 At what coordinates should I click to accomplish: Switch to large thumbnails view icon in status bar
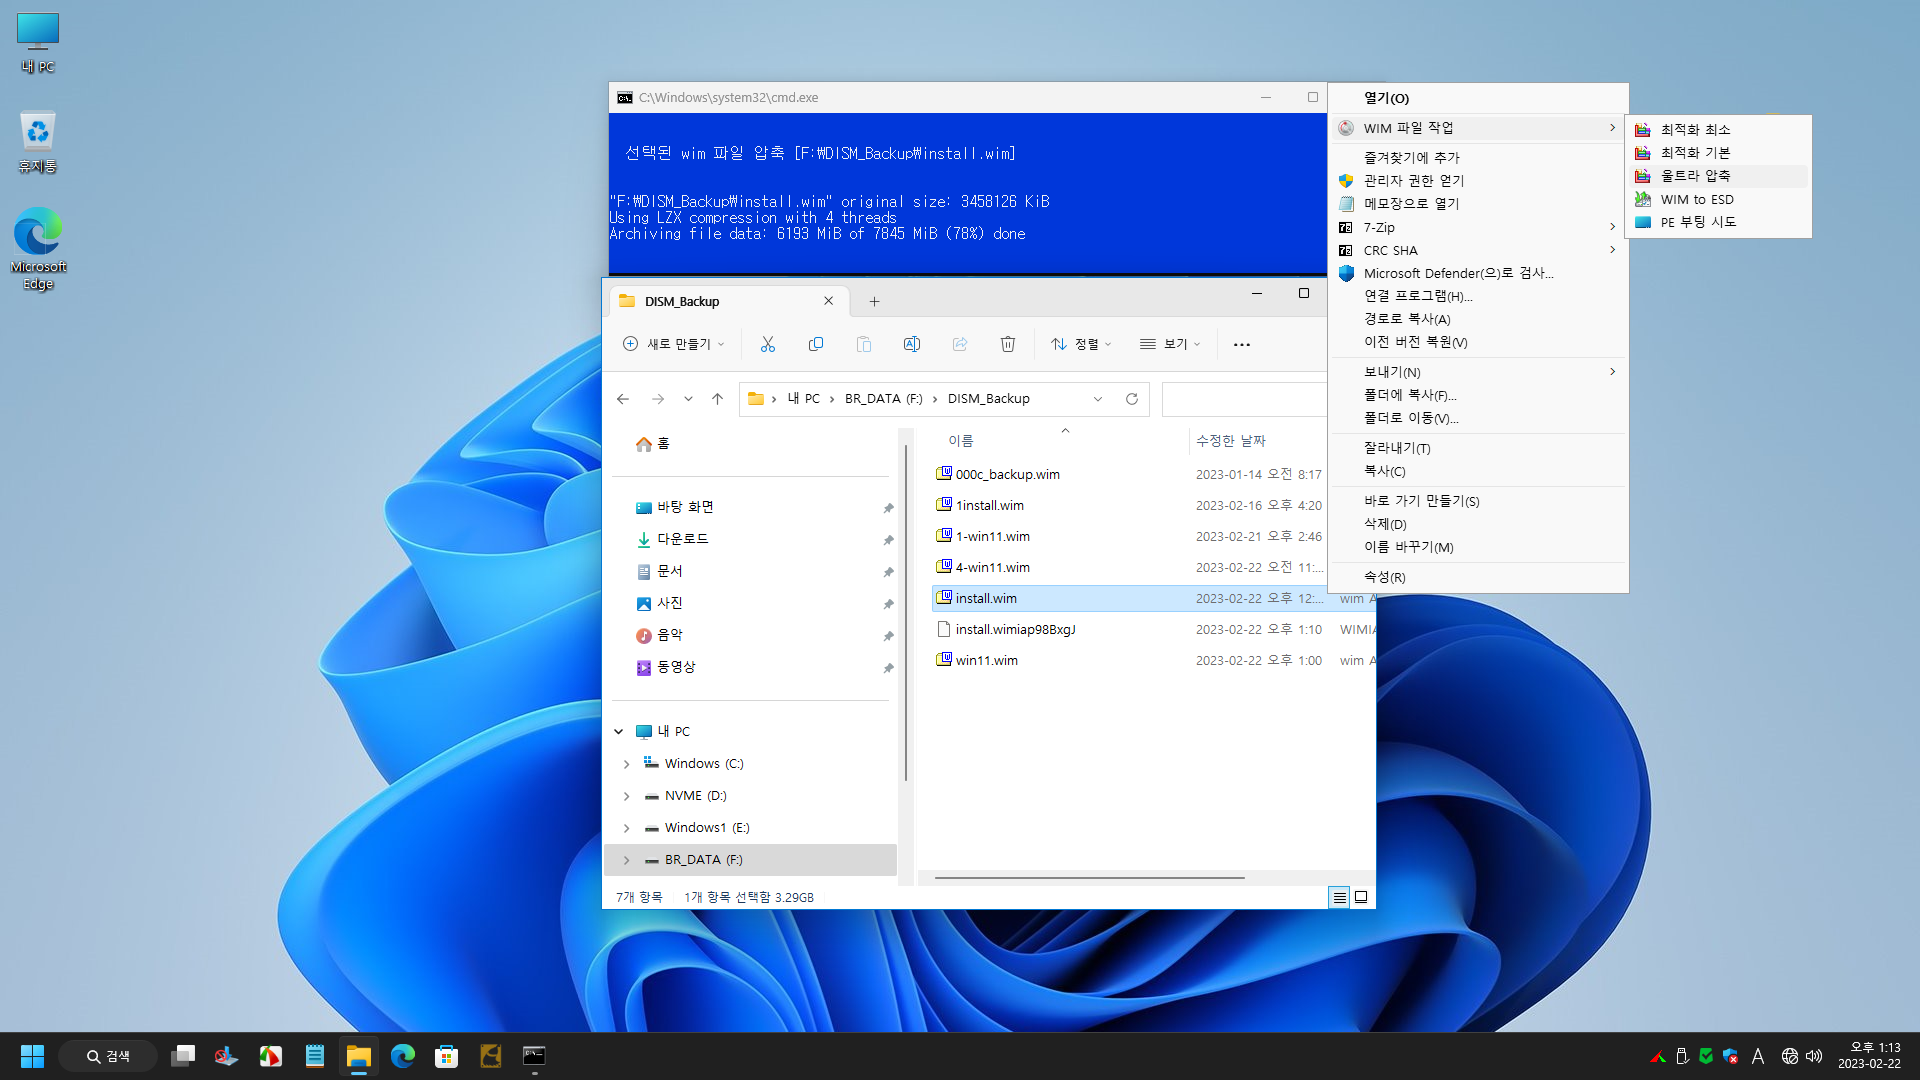click(1361, 897)
